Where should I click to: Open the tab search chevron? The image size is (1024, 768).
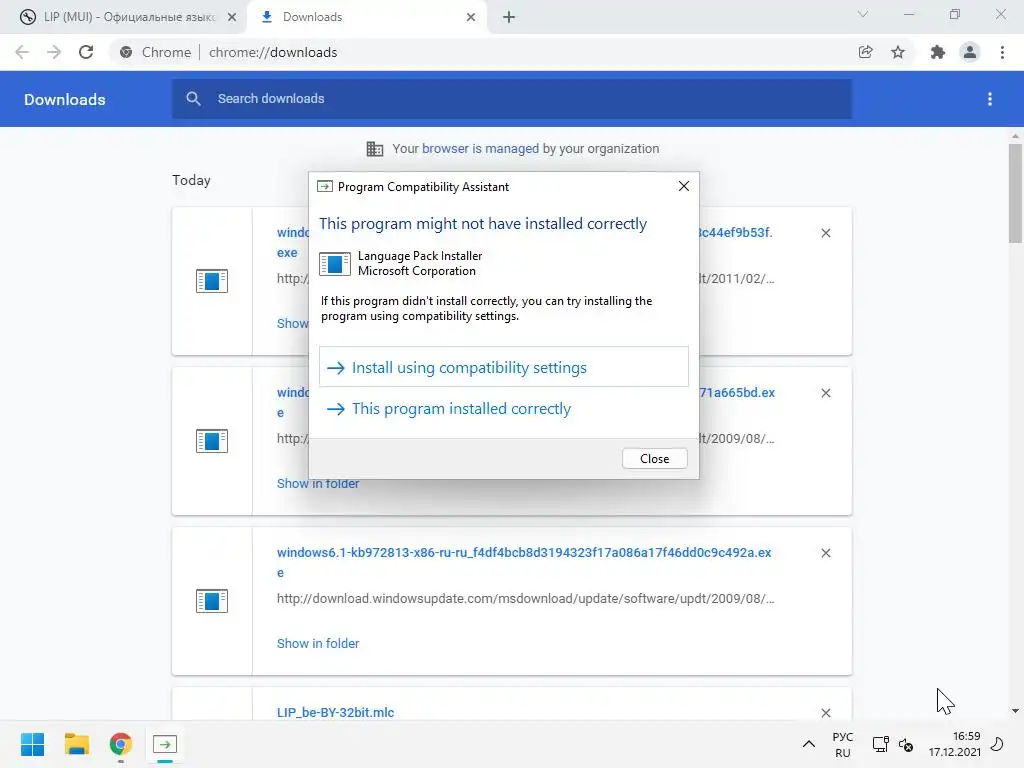coord(863,14)
